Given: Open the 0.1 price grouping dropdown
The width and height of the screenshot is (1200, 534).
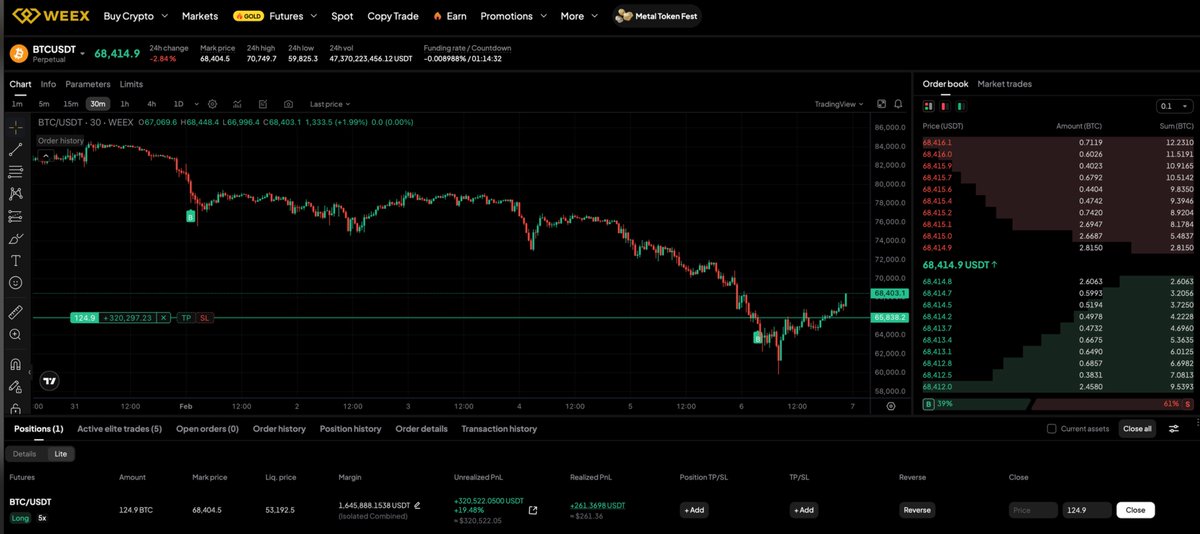Looking at the screenshot, I should (1174, 106).
